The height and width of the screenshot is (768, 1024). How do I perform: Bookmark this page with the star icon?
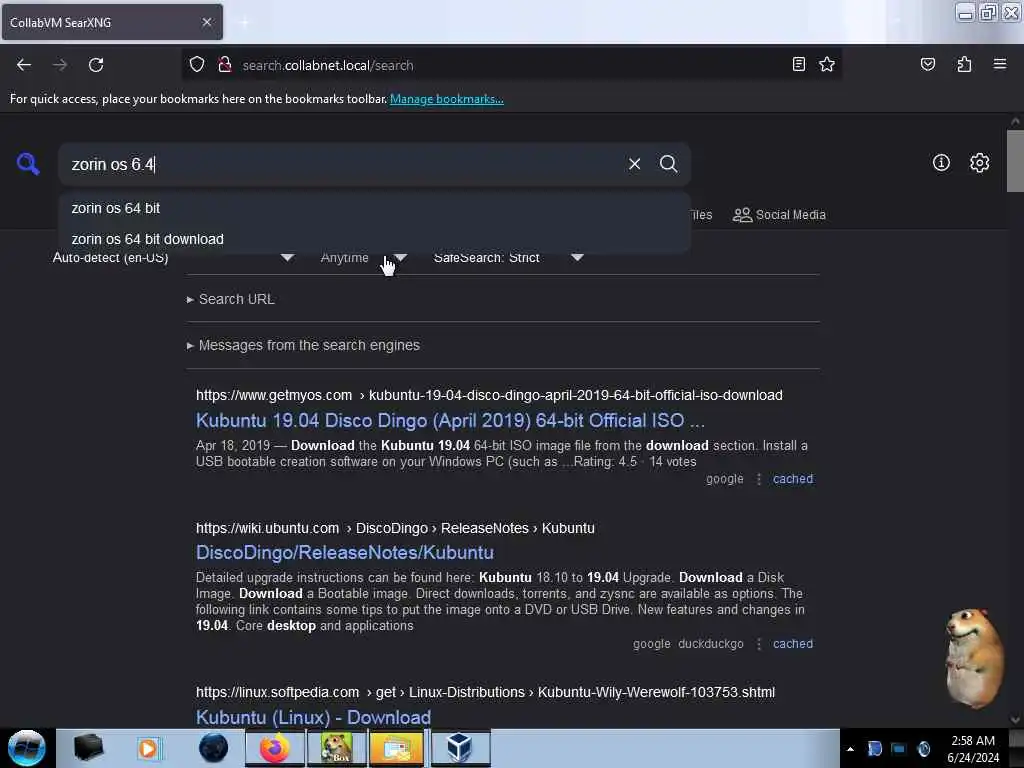coord(827,64)
